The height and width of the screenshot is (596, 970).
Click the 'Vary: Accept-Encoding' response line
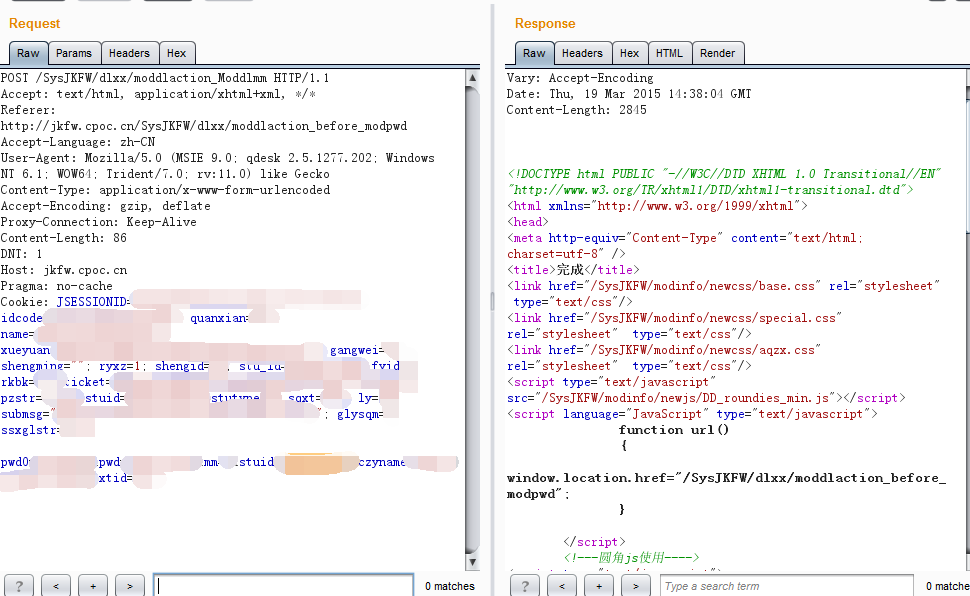tap(580, 78)
